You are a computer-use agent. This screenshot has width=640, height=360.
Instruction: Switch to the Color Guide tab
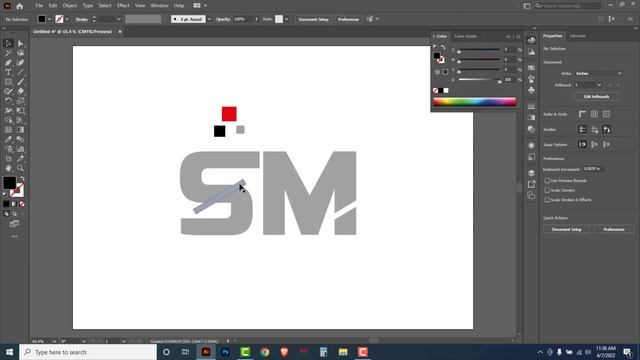[465, 36]
